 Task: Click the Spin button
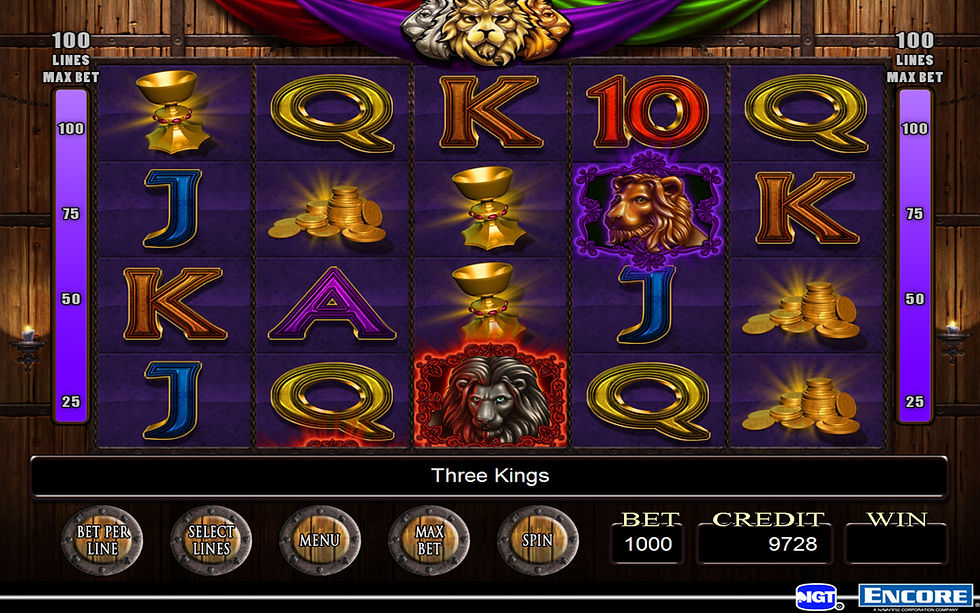(x=538, y=541)
